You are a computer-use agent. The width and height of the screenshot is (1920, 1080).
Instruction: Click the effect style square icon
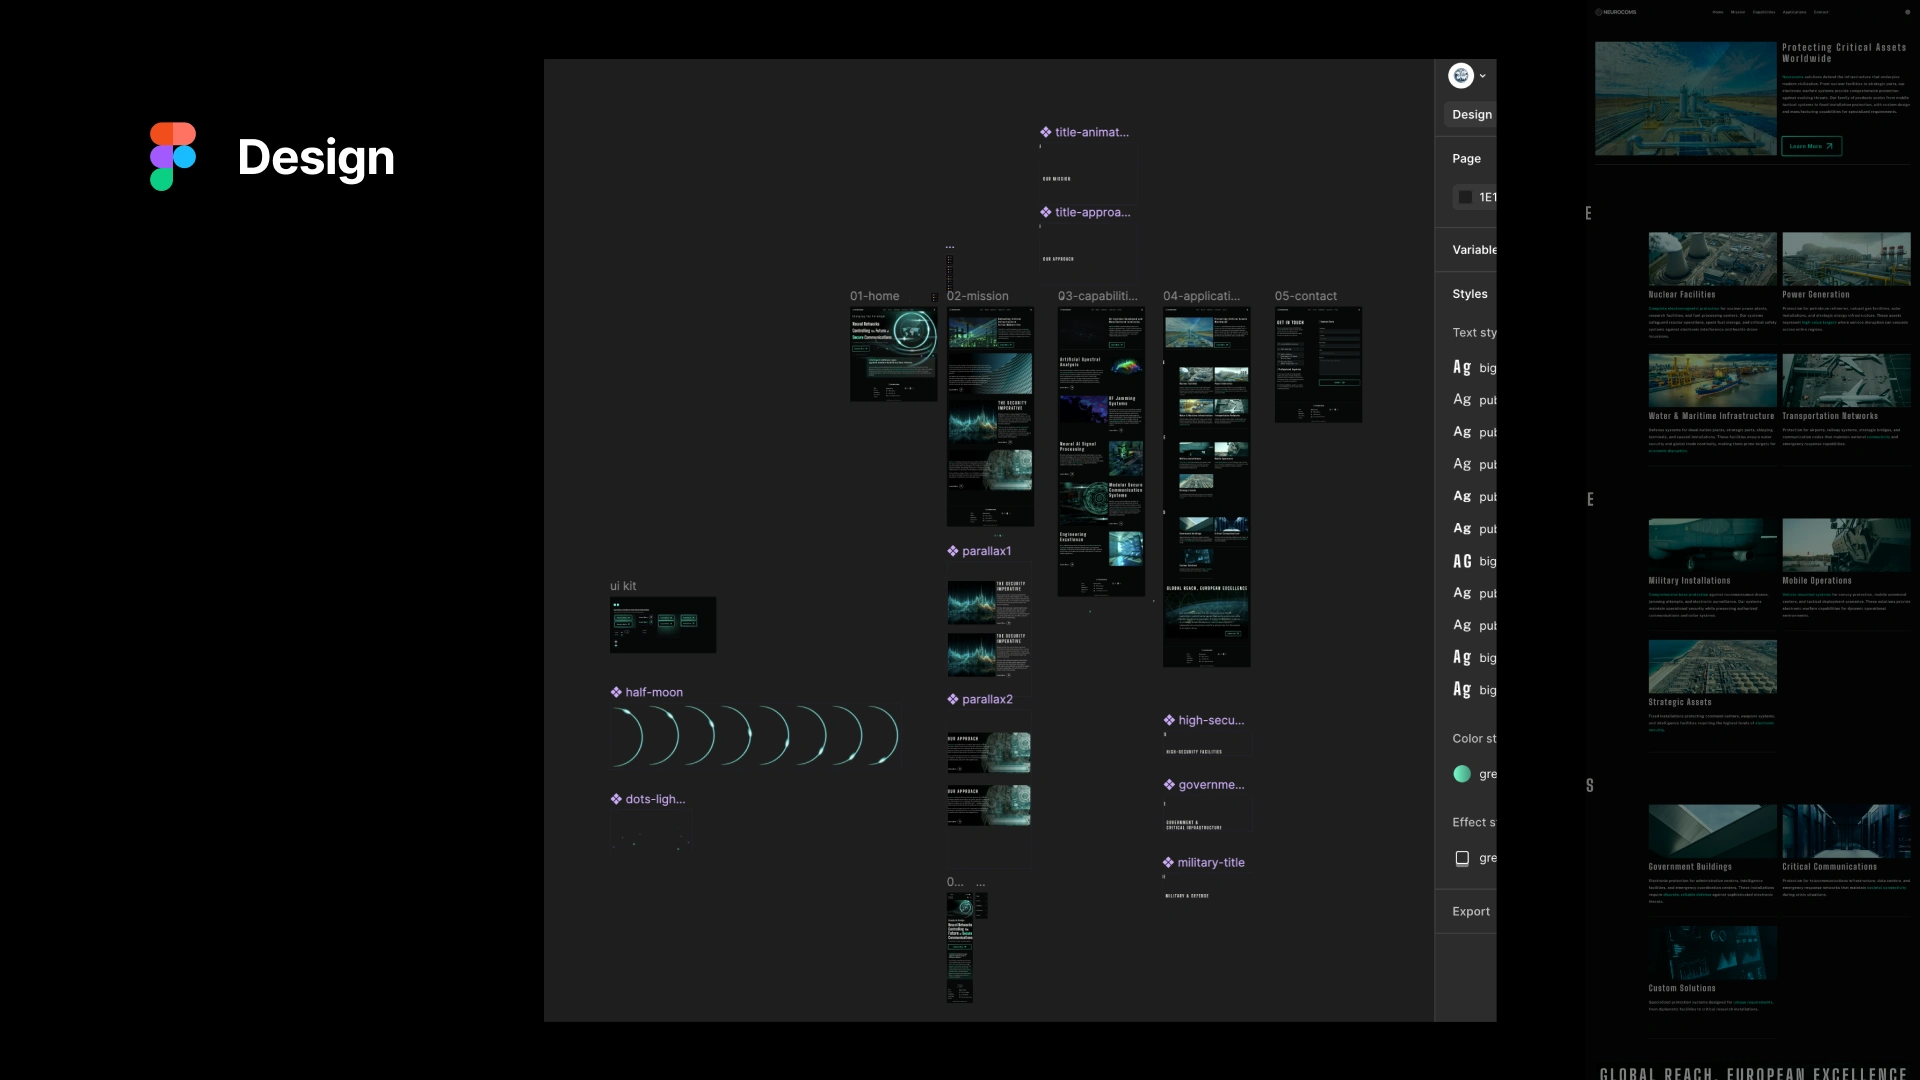coord(1462,858)
